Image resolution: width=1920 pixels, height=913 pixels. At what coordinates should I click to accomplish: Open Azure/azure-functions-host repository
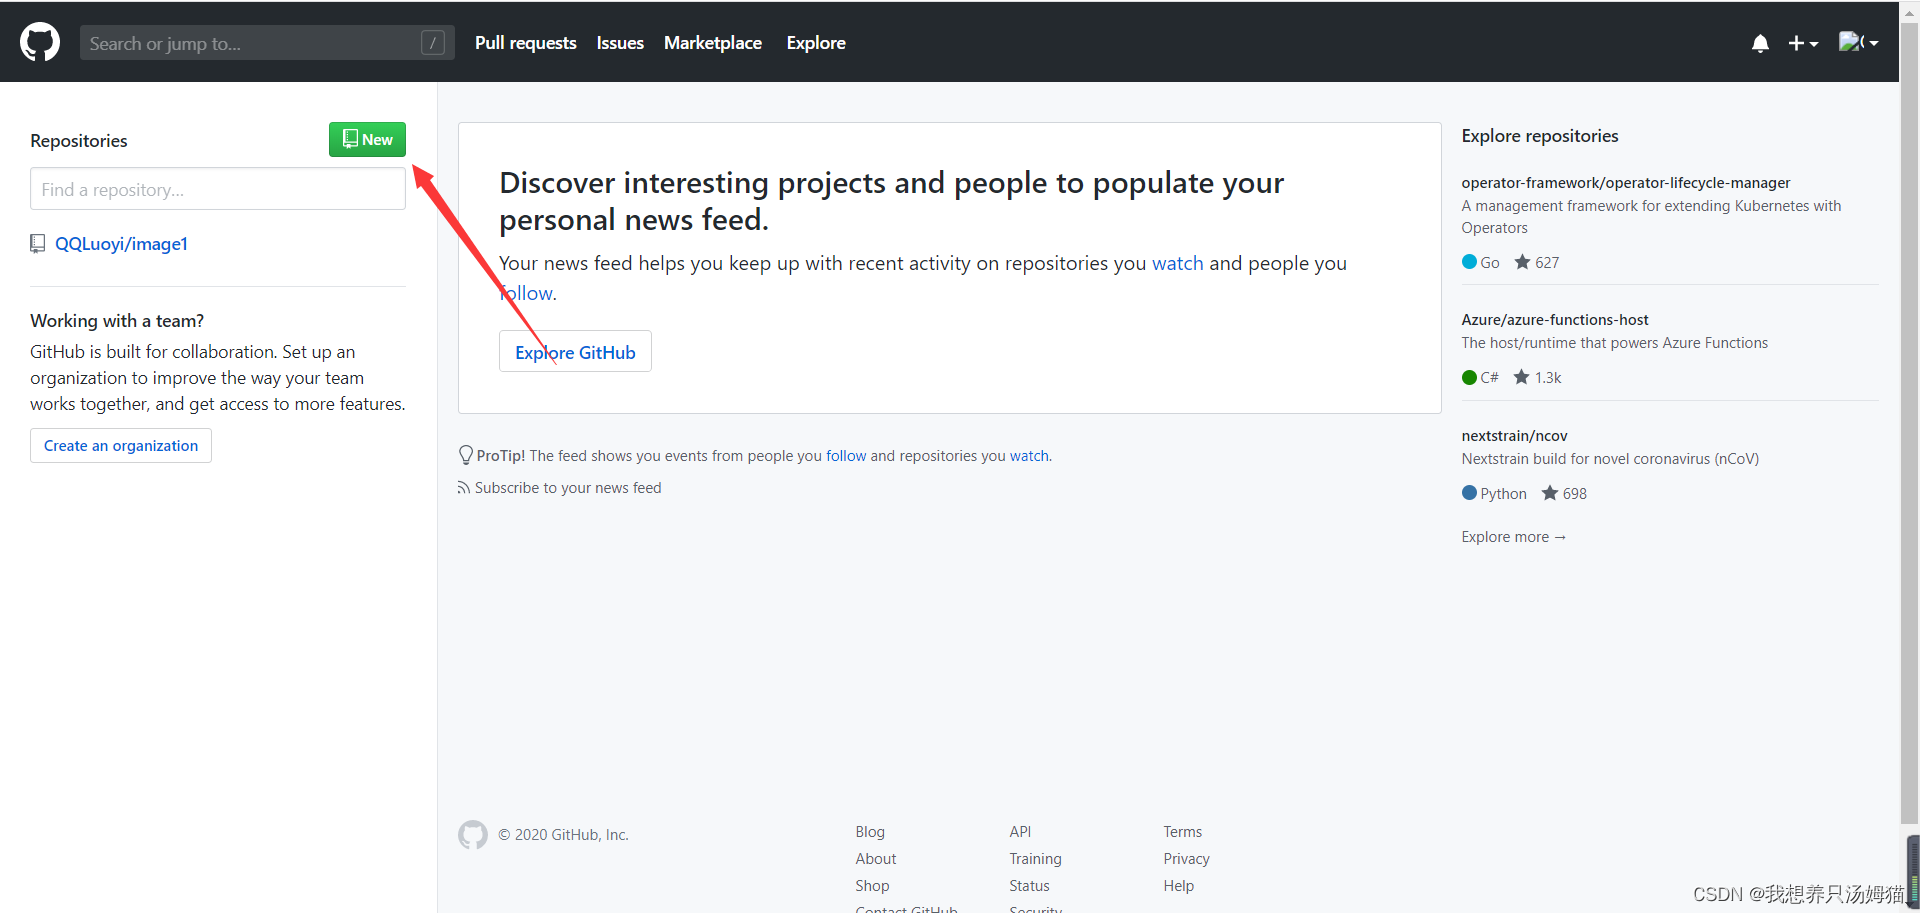point(1555,320)
